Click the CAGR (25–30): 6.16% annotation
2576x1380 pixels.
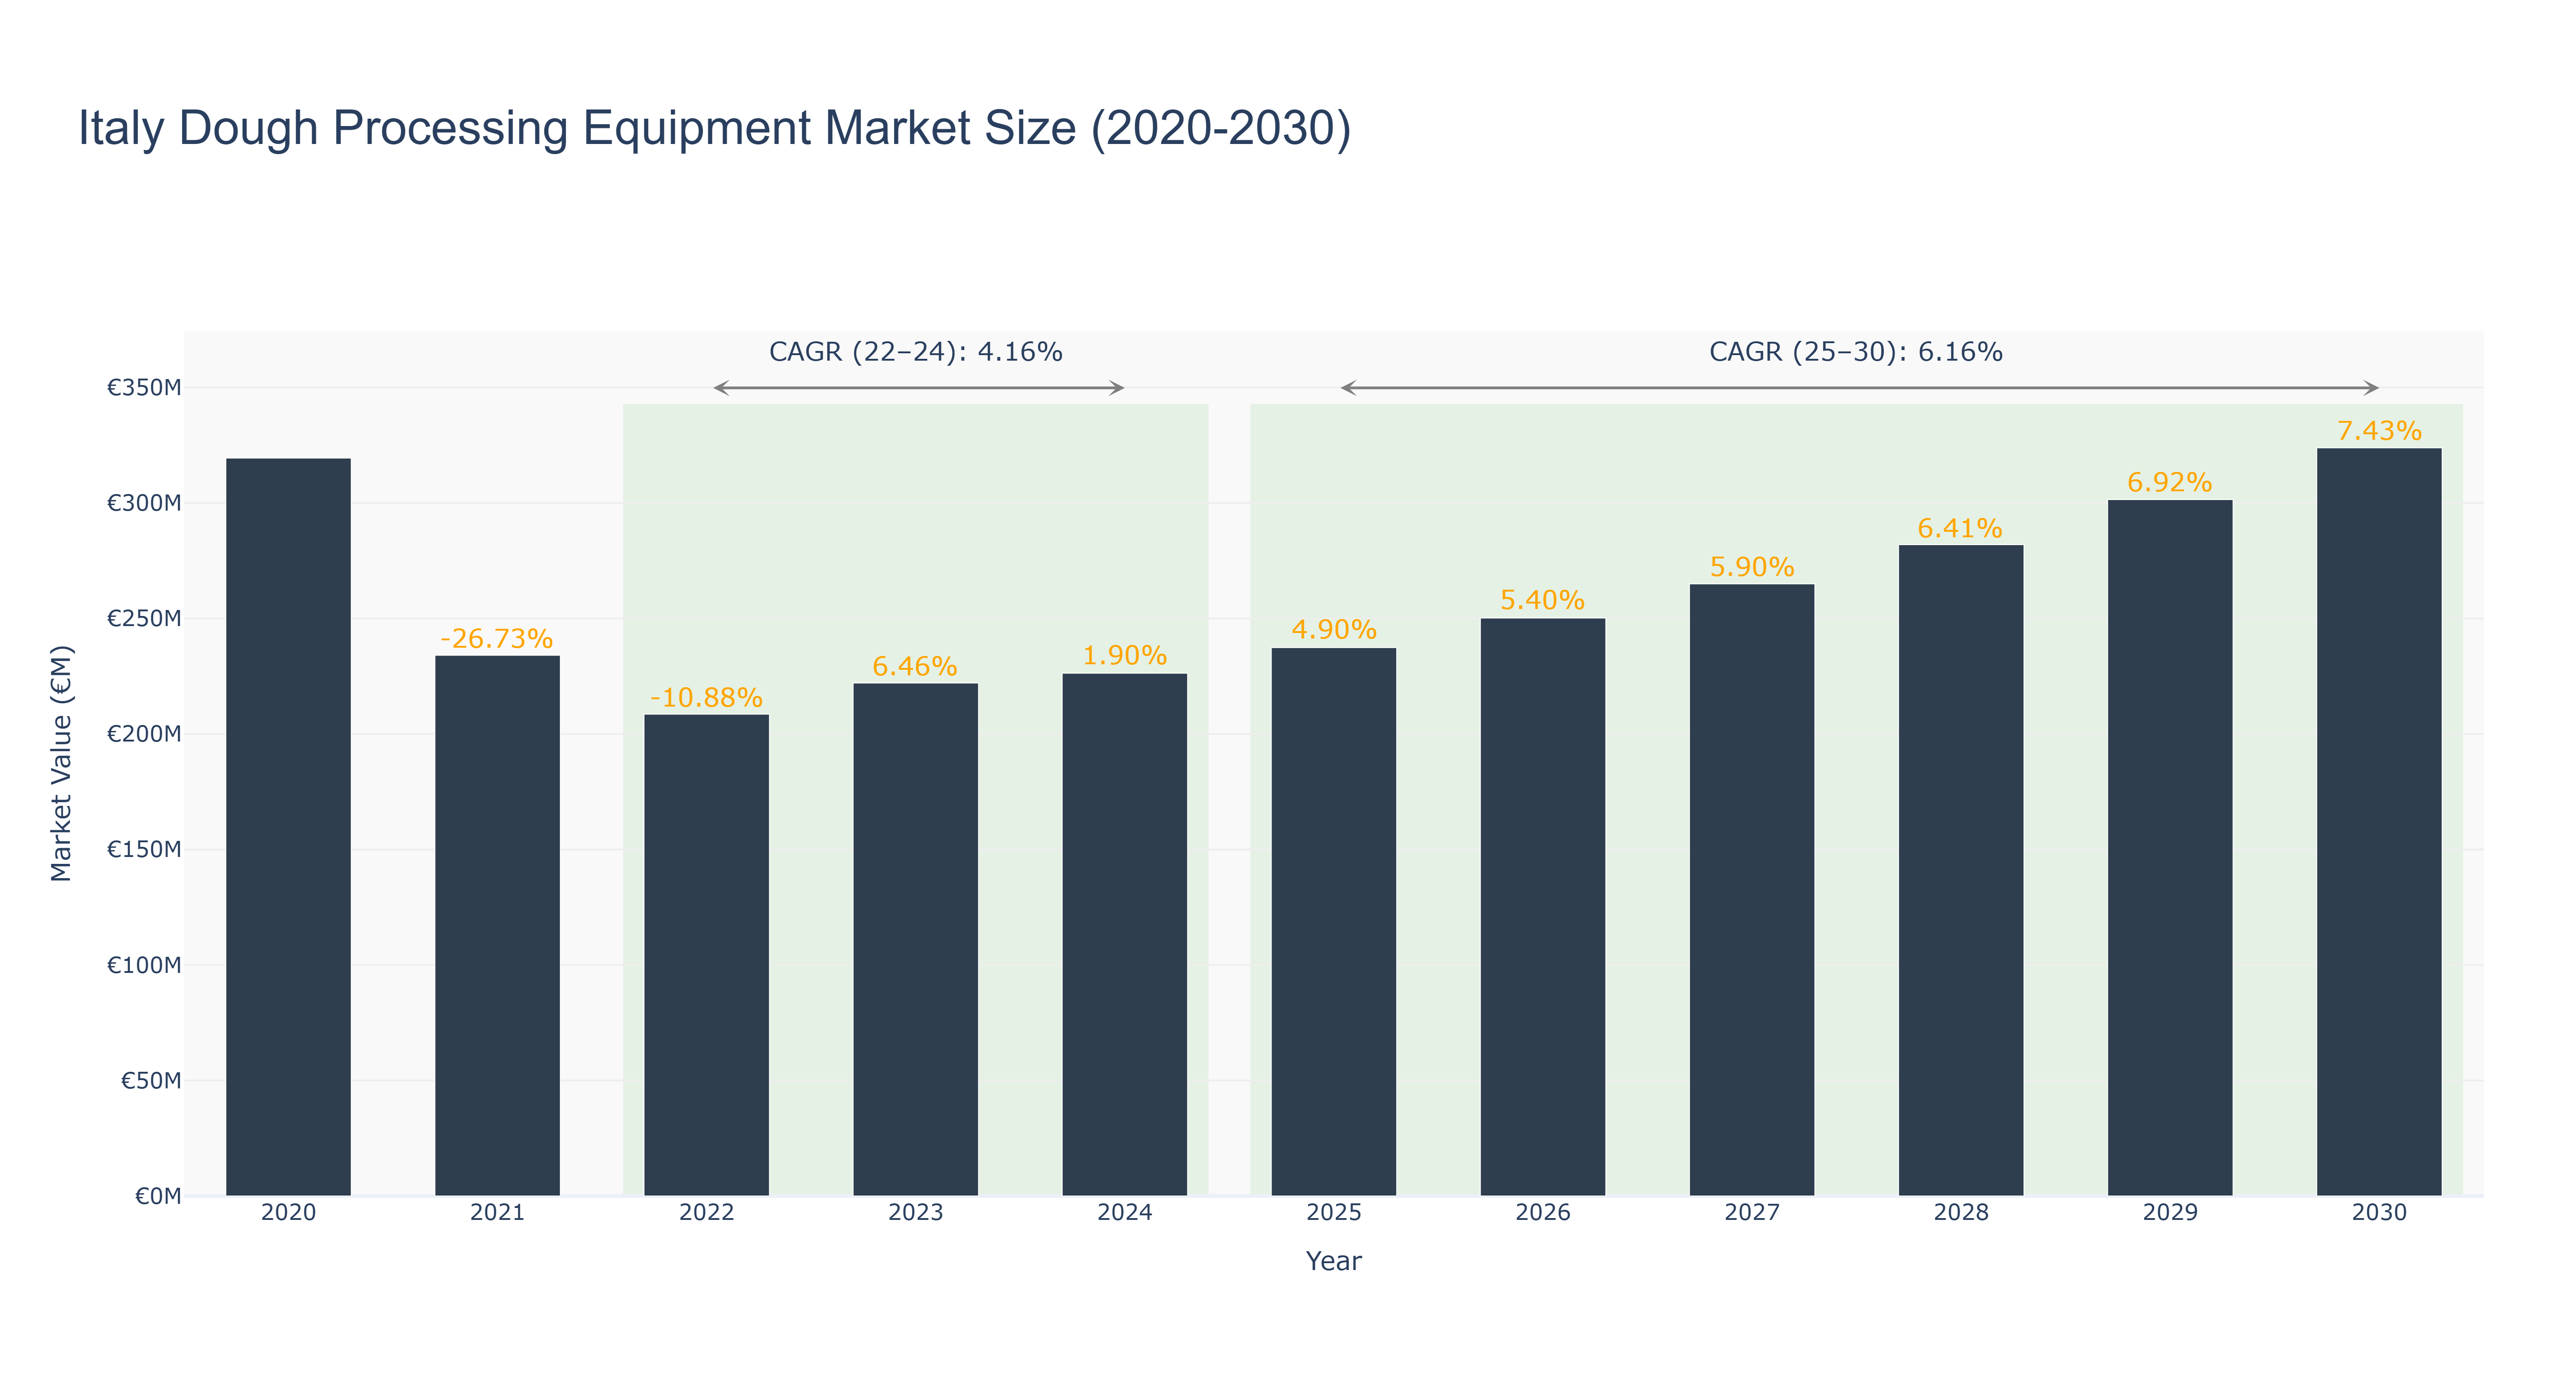[1855, 352]
